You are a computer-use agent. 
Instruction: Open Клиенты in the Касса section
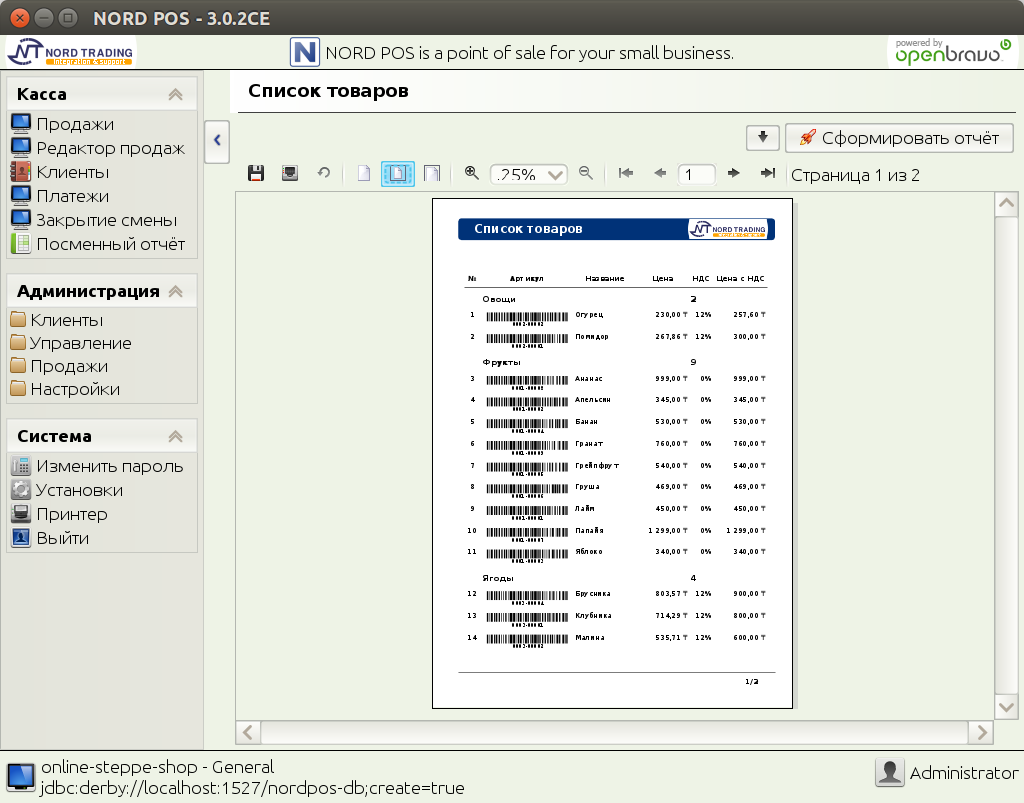coord(72,172)
